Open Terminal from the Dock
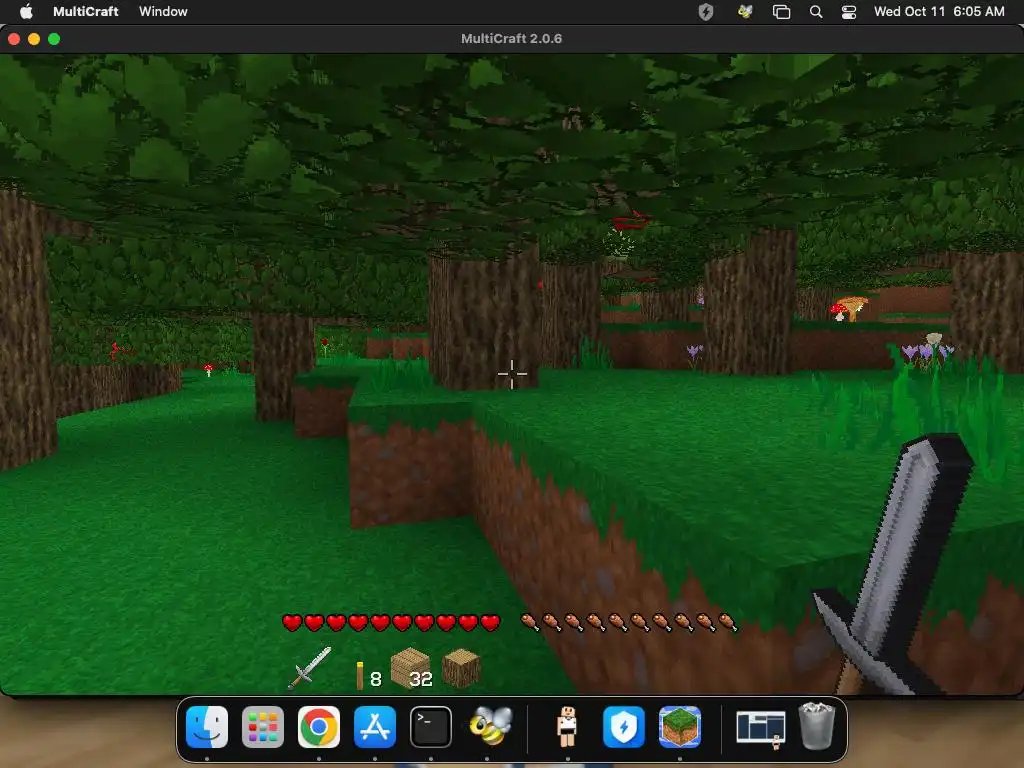The image size is (1024, 768). coord(431,727)
